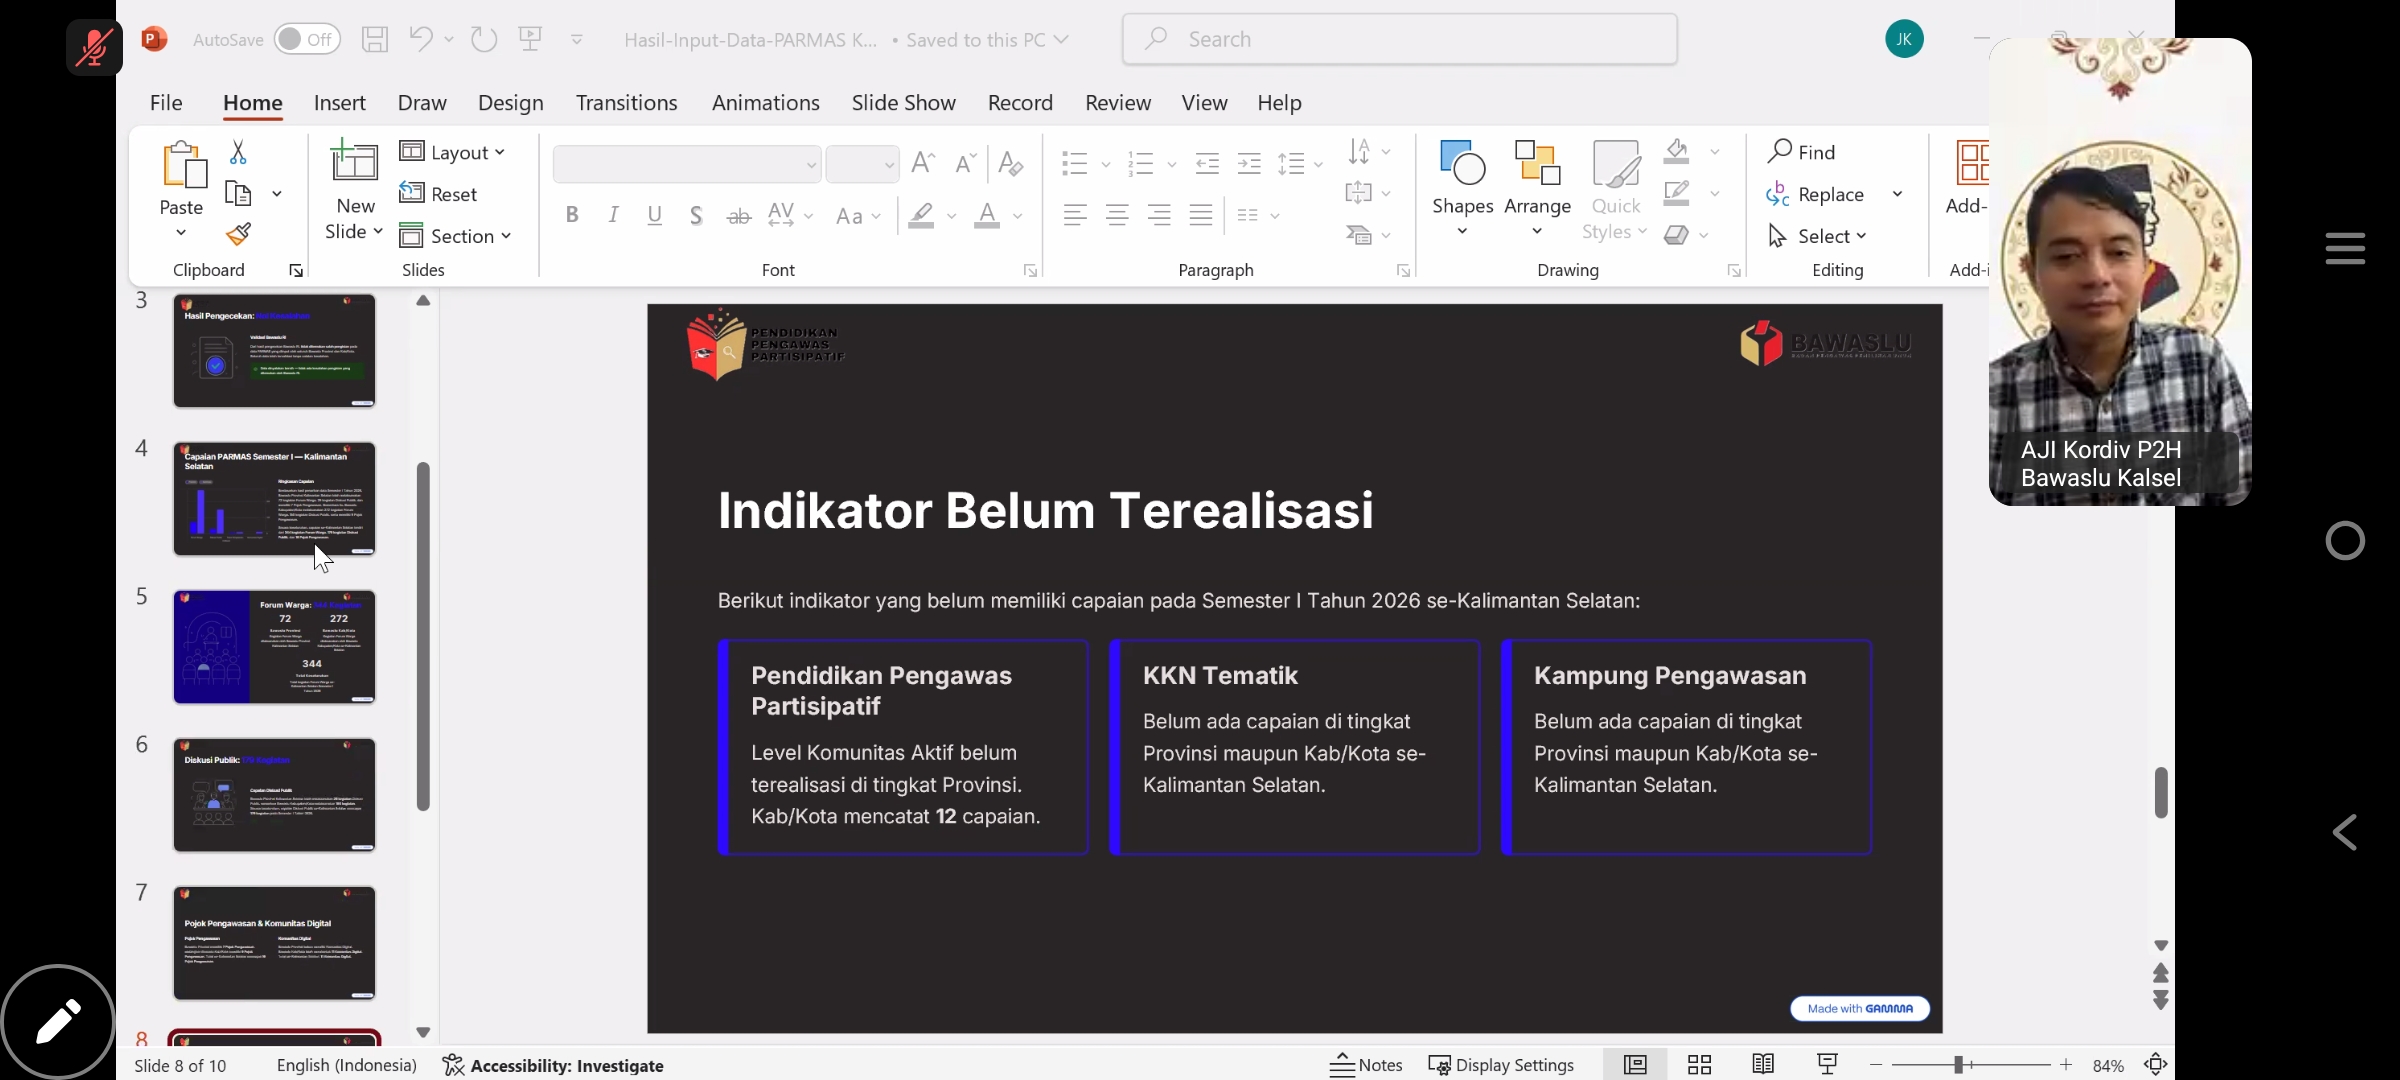Center the text

pyautogui.click(x=1117, y=215)
